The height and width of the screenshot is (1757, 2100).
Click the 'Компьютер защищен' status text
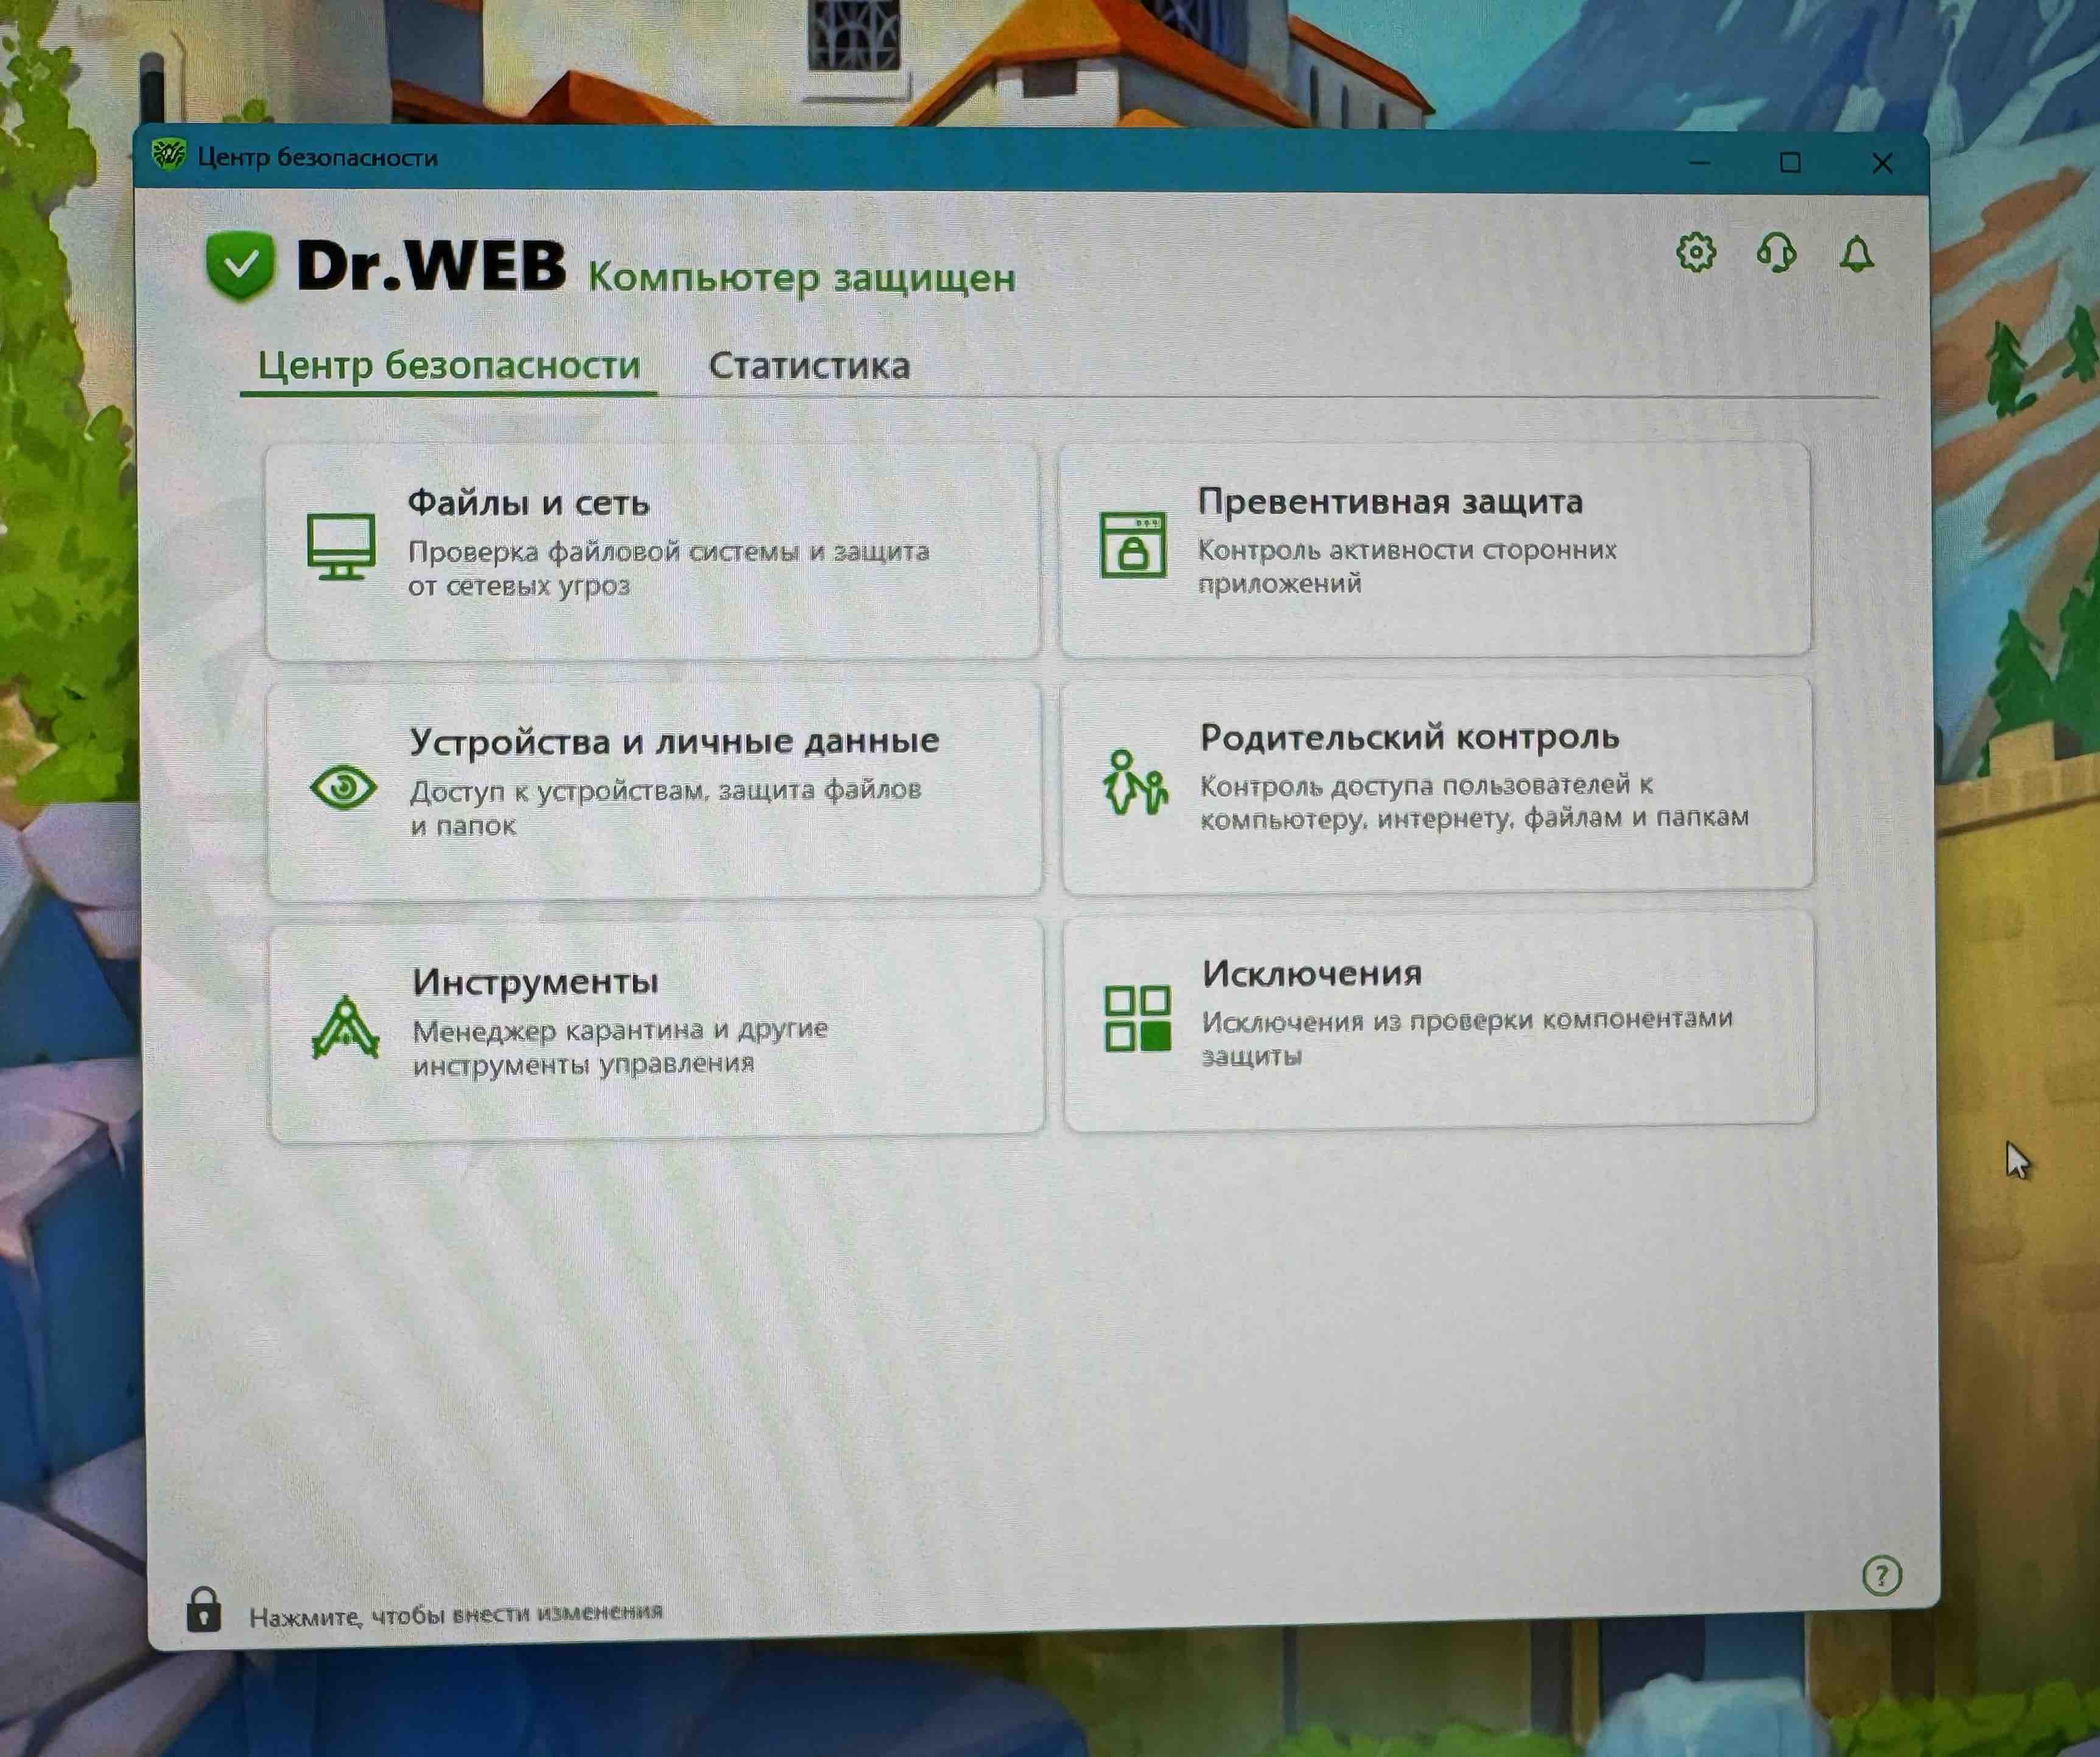(x=801, y=277)
